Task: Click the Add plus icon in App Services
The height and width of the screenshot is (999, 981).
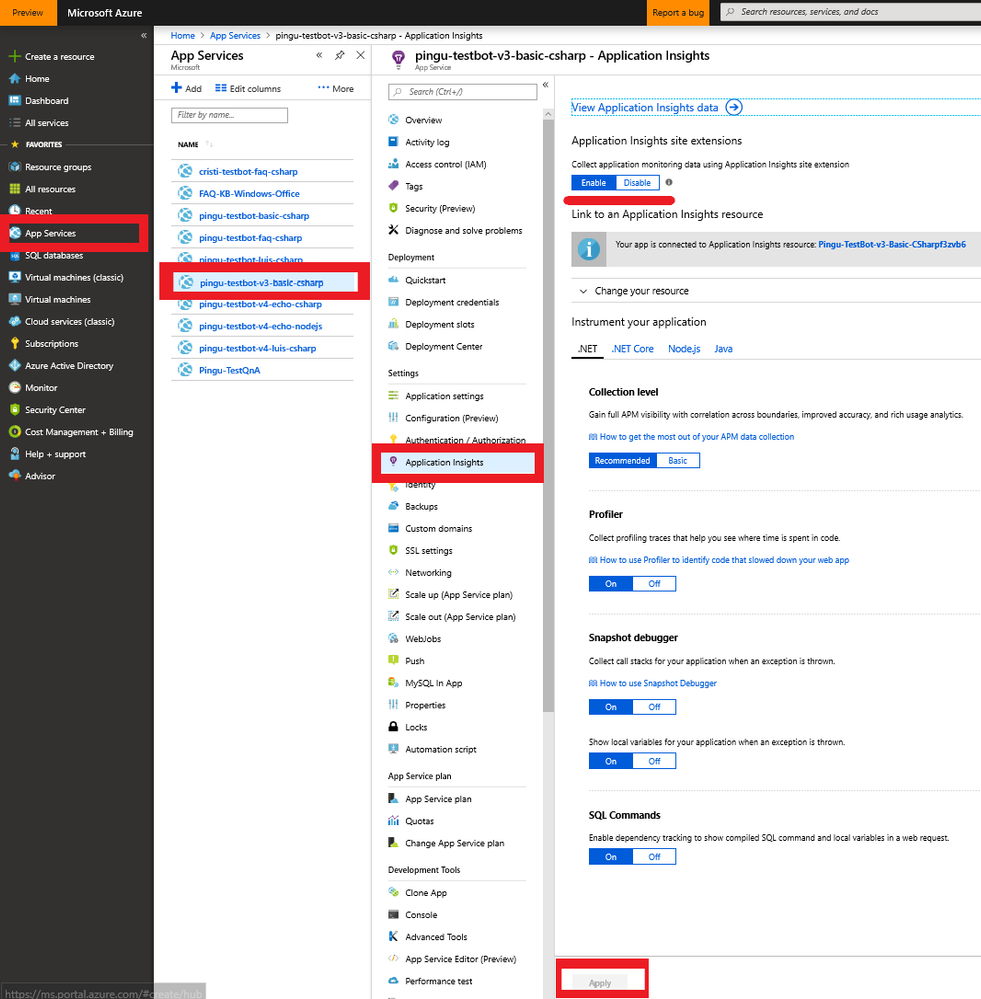Action: (x=176, y=88)
